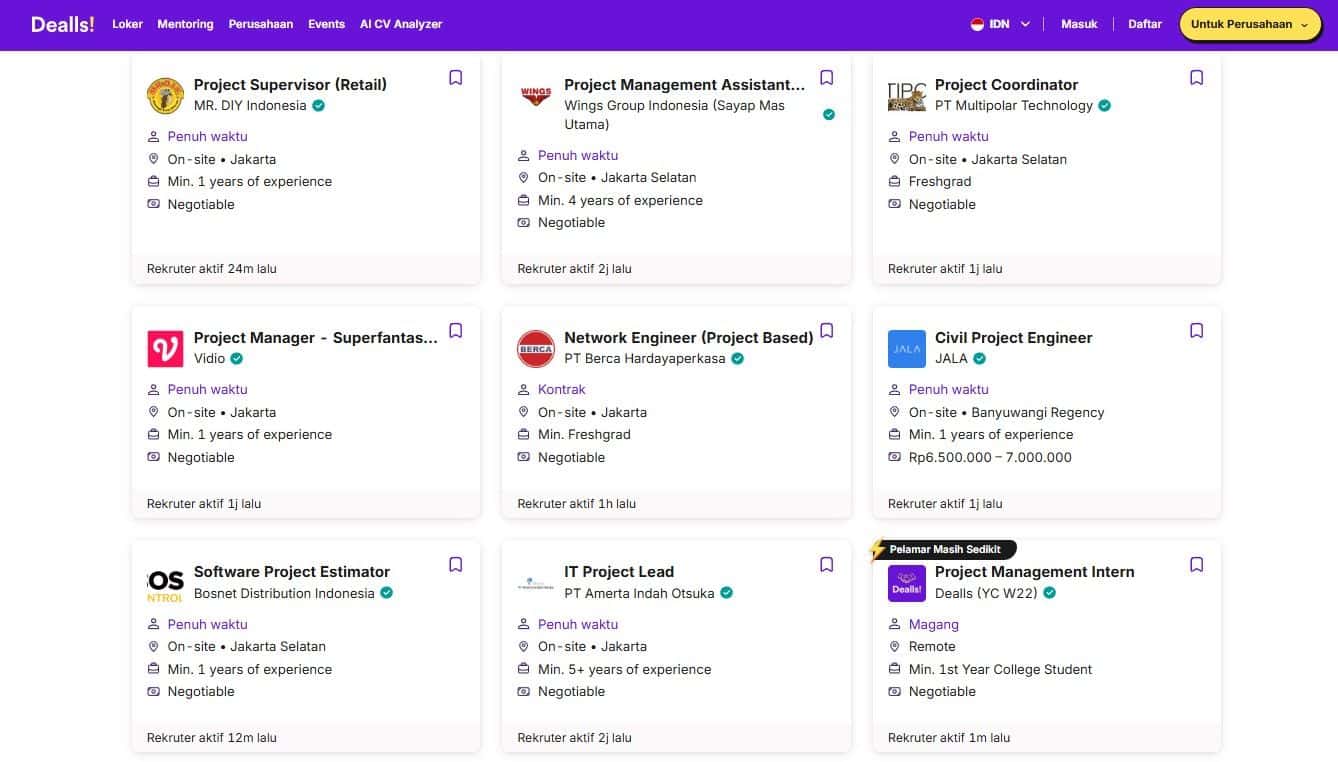Screen dimensions: 1338x762
Task: Click the JALA company logo
Action: point(907,349)
